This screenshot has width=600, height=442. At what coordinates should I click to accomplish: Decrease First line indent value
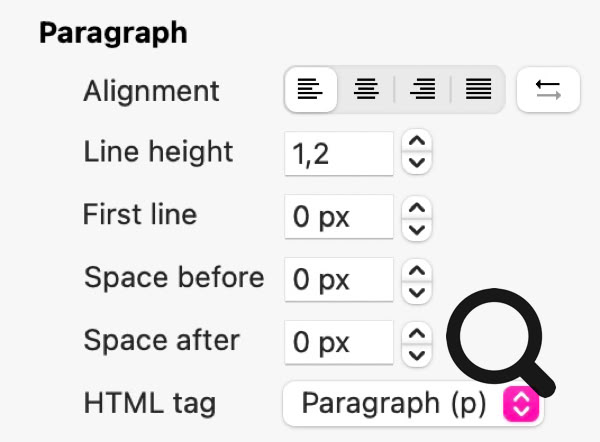(418, 227)
